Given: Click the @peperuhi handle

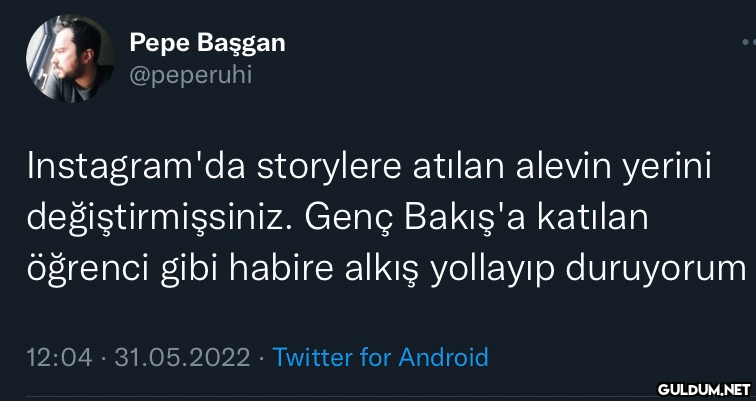Looking at the screenshot, I should 184,76.
